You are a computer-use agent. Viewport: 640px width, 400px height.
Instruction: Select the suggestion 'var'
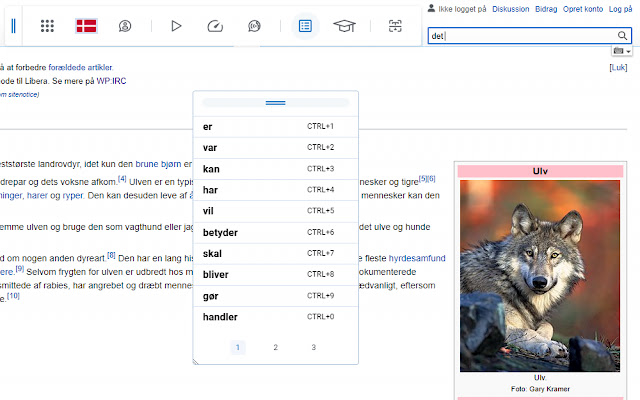(276, 148)
